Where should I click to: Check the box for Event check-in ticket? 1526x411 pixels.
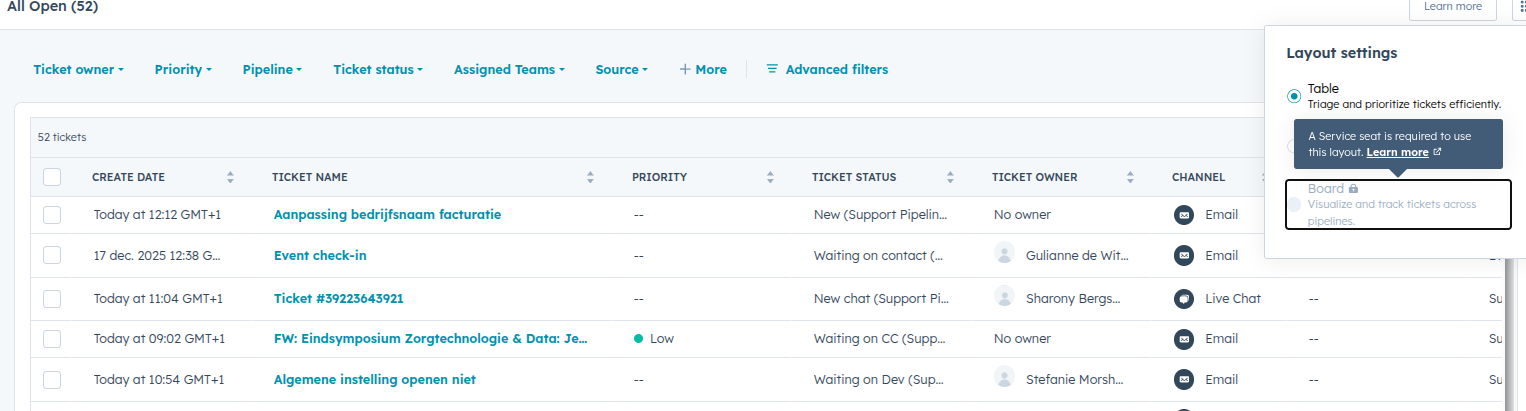[52, 256]
